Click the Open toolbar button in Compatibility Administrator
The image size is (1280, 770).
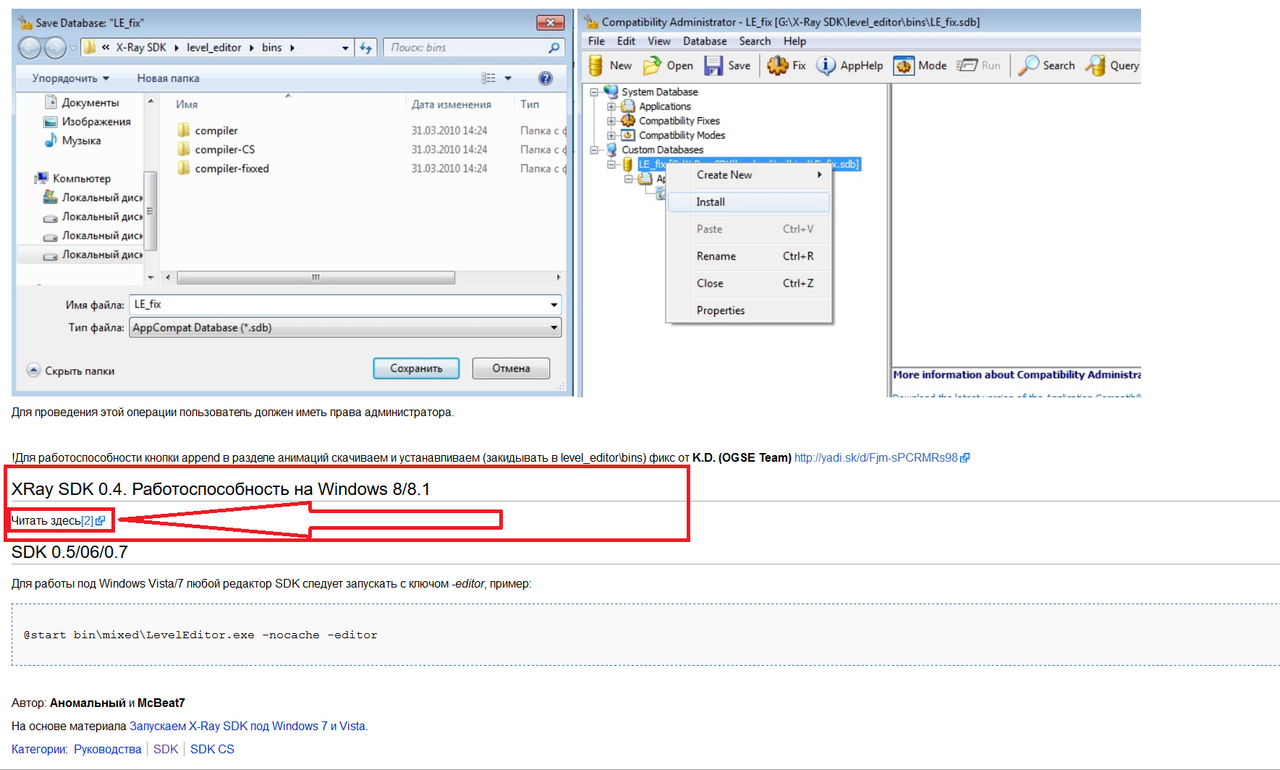point(668,65)
